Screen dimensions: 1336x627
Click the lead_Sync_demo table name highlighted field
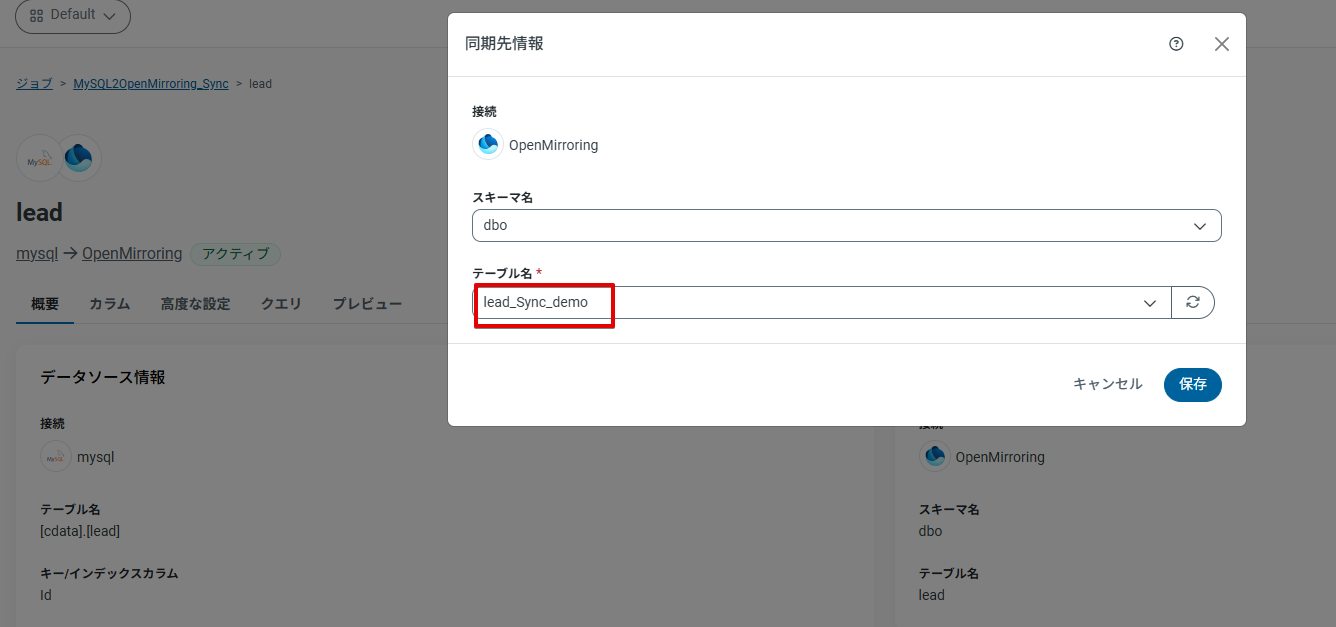point(543,302)
